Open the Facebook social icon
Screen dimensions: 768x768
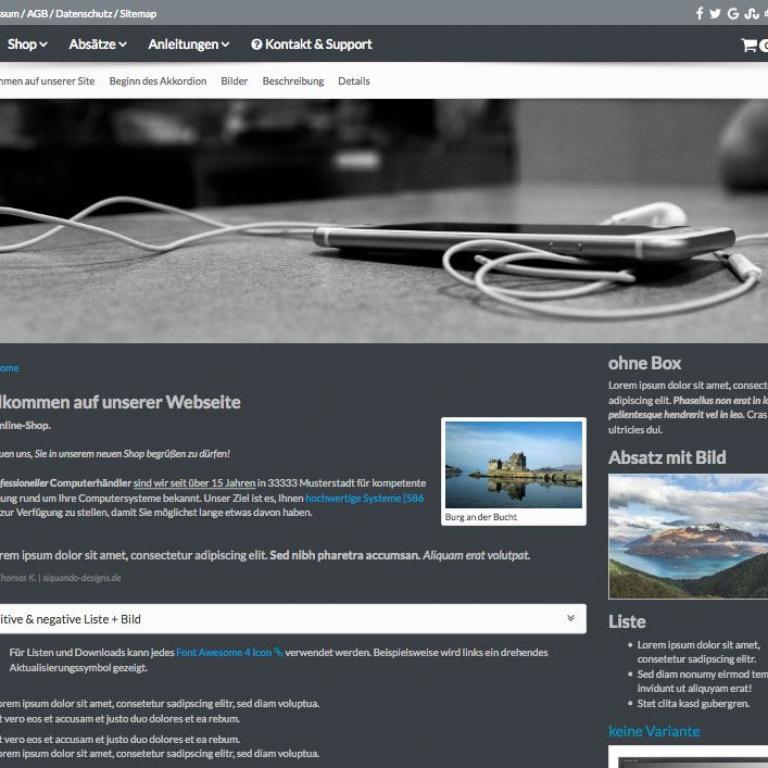coord(700,14)
